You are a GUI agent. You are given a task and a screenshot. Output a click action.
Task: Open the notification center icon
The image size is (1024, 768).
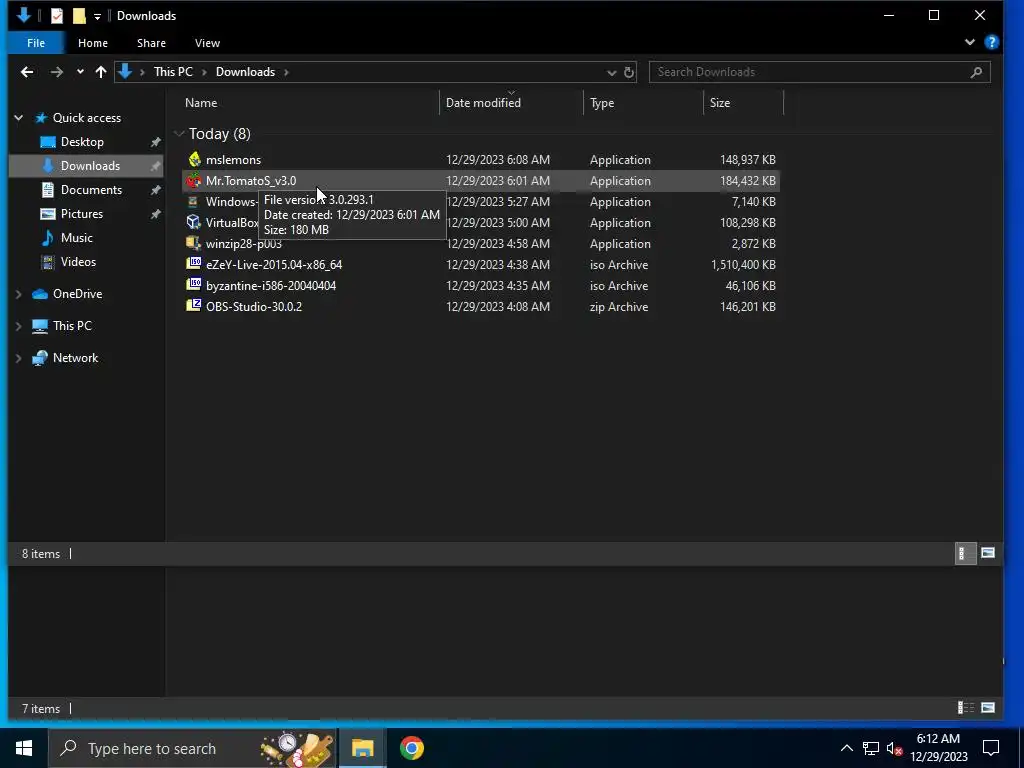point(991,748)
